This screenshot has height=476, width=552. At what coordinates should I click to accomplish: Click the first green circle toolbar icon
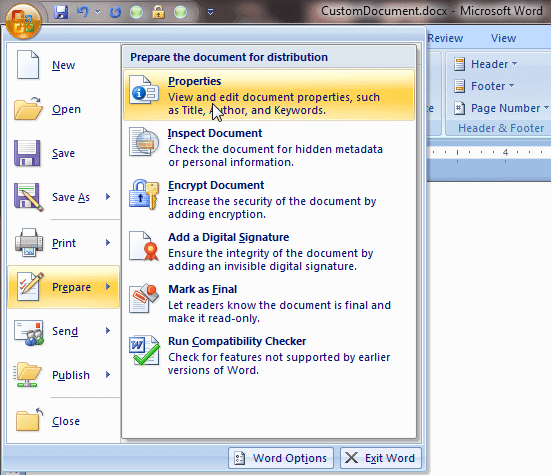(x=137, y=12)
